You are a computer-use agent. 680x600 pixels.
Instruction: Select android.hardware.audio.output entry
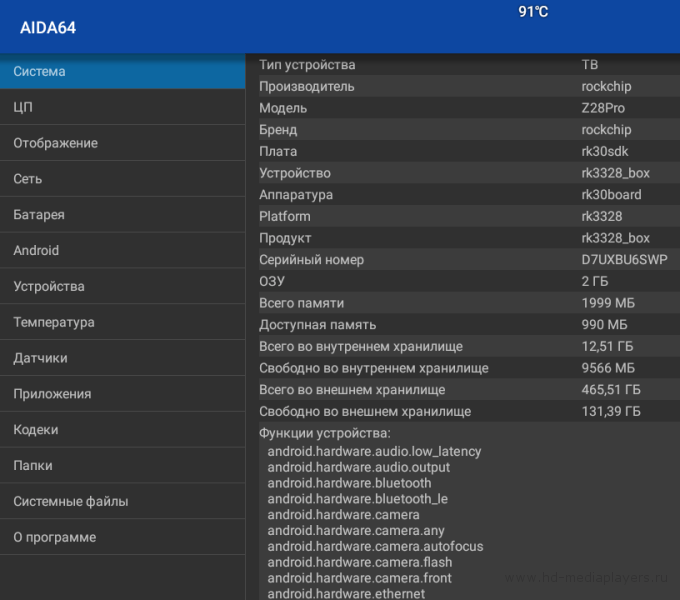(359, 467)
